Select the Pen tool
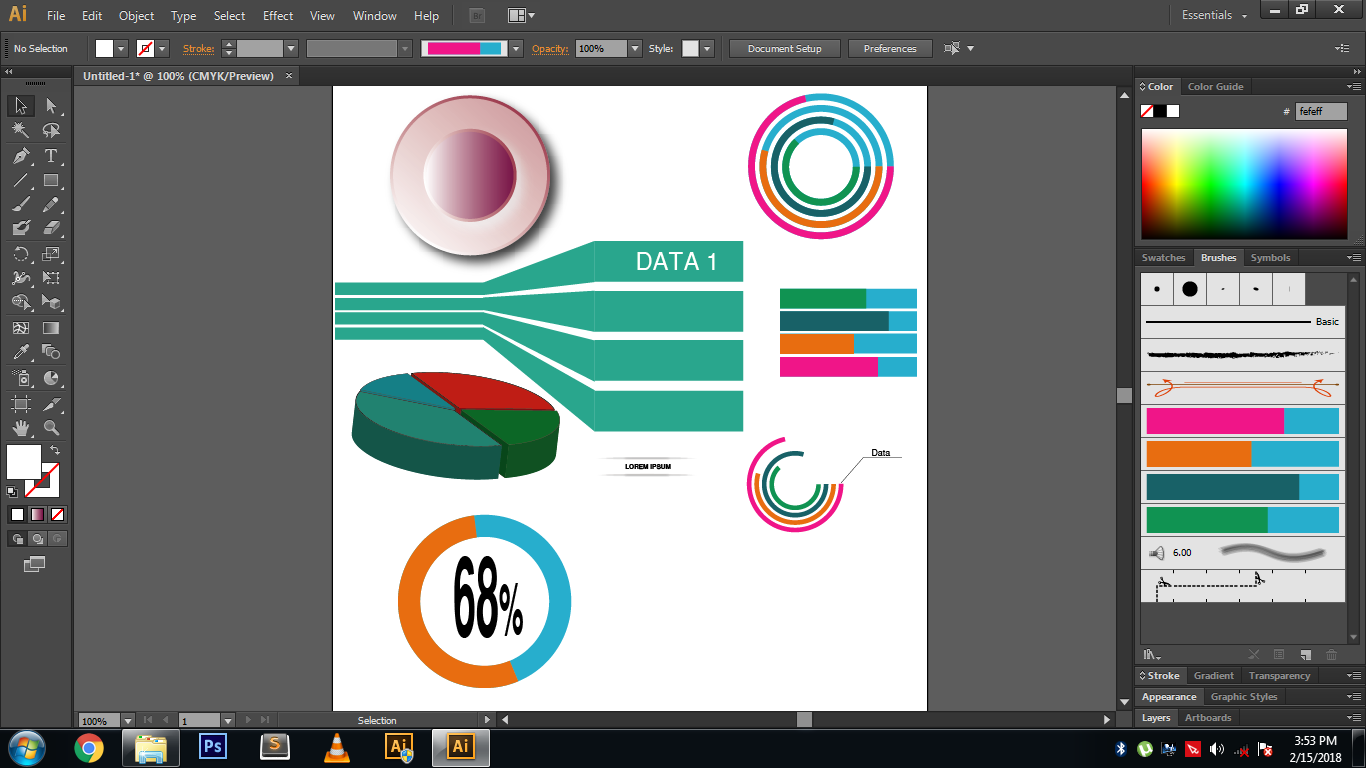The width and height of the screenshot is (1366, 768). pos(20,156)
